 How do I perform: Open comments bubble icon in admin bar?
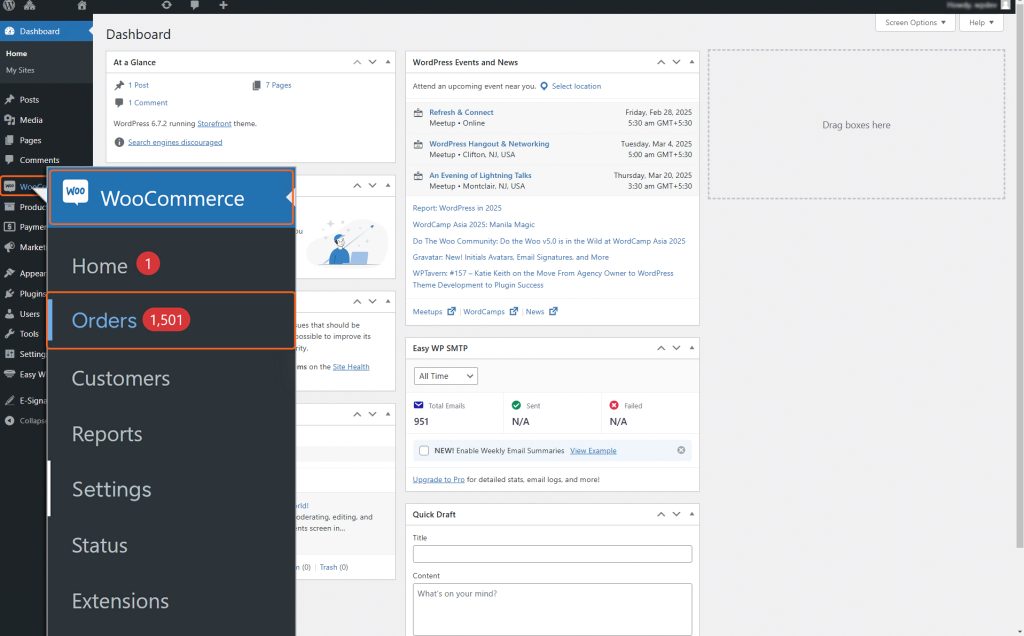pyautogui.click(x=194, y=6)
